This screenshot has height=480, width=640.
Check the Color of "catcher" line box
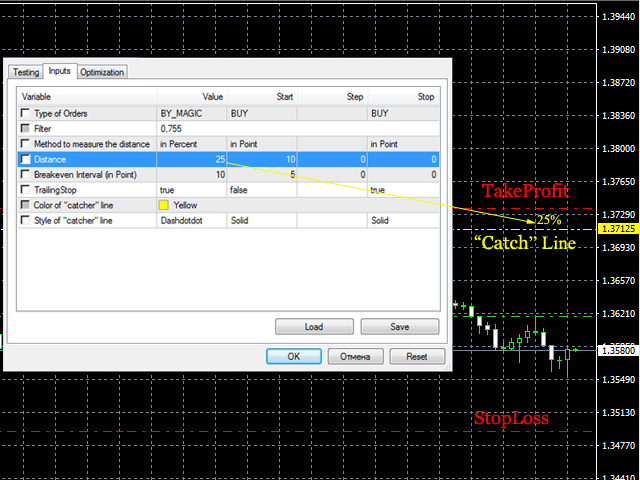coord(25,204)
